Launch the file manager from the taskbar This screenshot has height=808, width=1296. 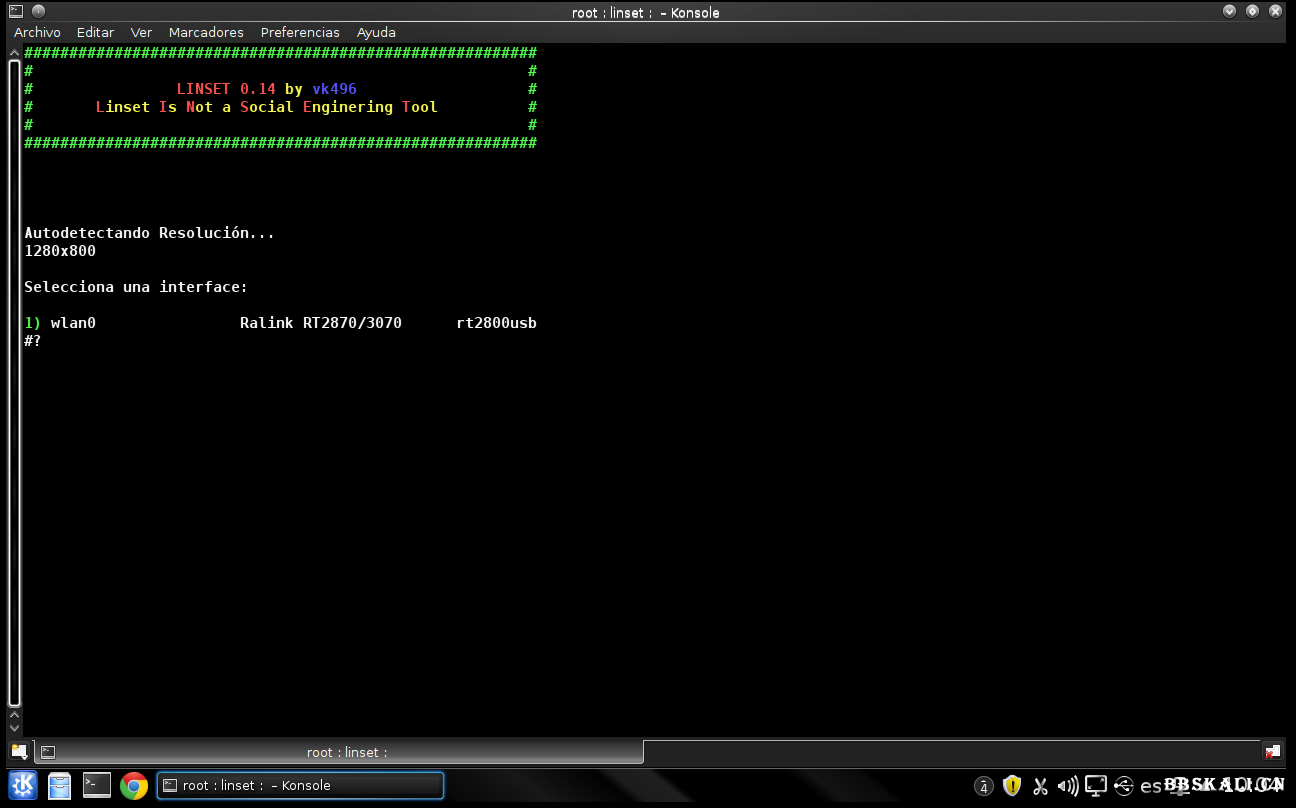point(60,786)
